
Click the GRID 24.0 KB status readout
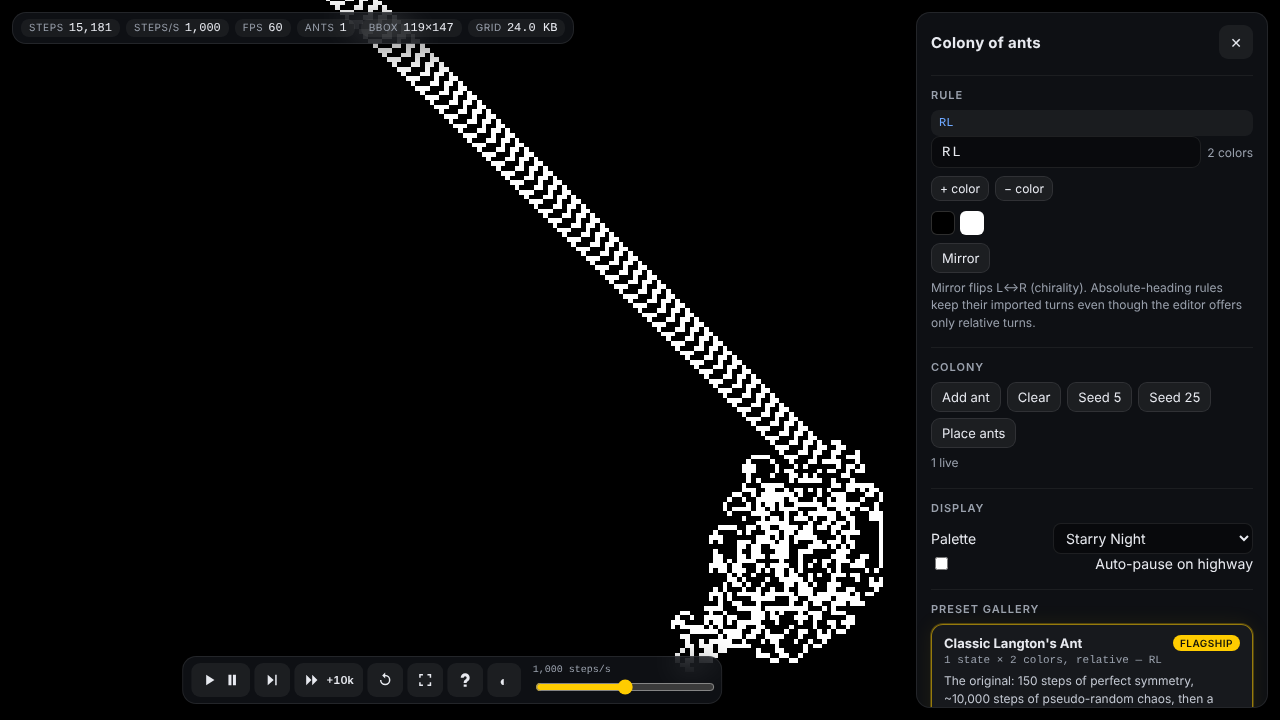pyautogui.click(x=516, y=28)
